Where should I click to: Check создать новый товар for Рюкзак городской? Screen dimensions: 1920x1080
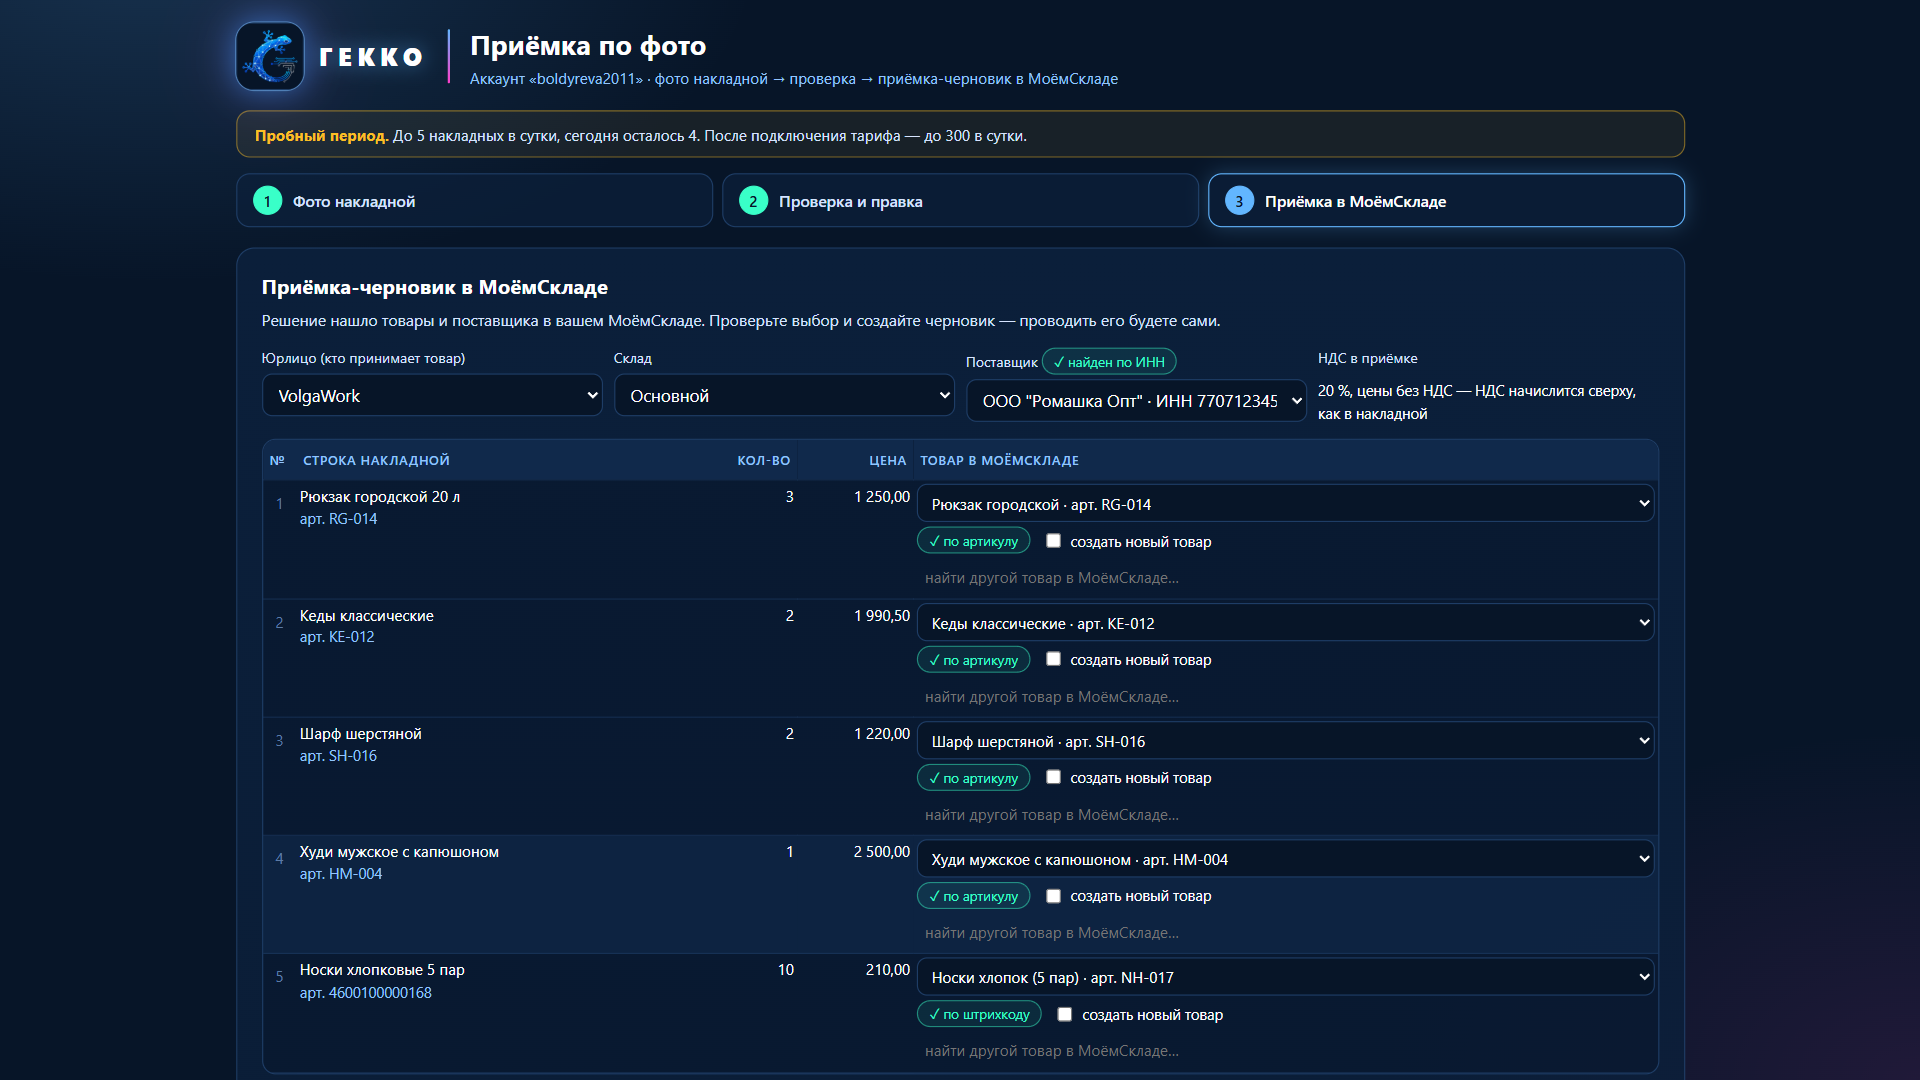point(1053,541)
